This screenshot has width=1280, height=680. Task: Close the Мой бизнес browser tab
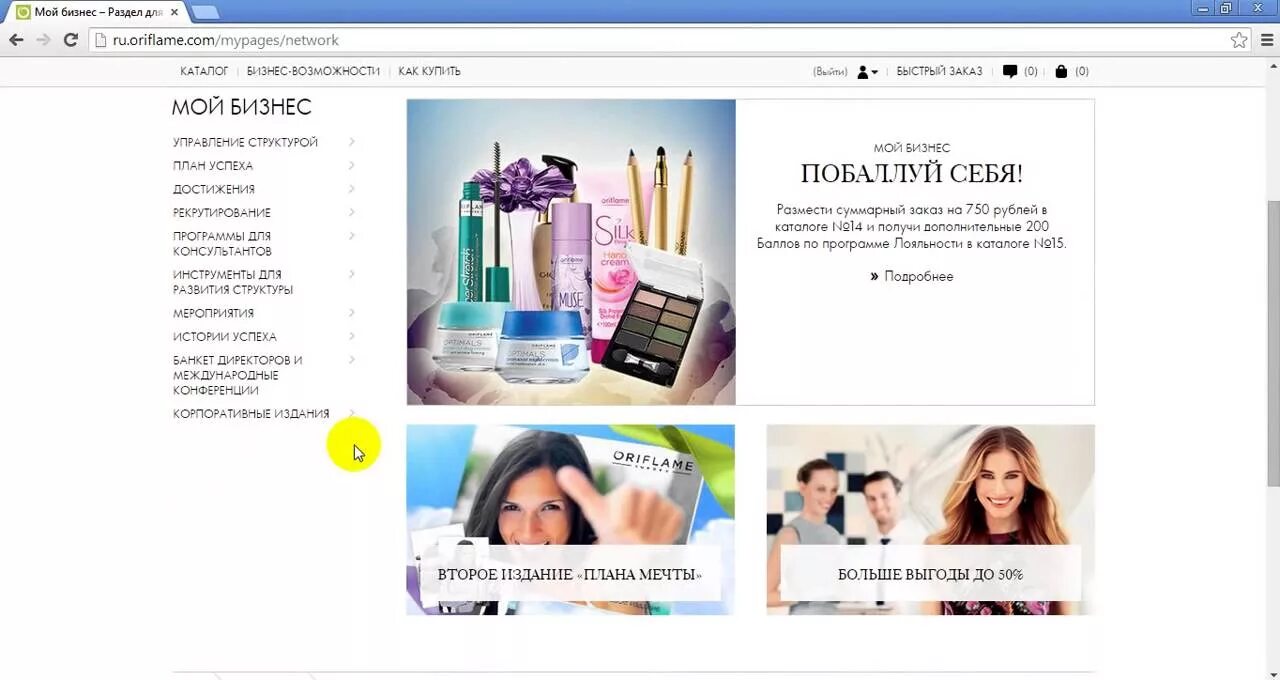tap(174, 12)
